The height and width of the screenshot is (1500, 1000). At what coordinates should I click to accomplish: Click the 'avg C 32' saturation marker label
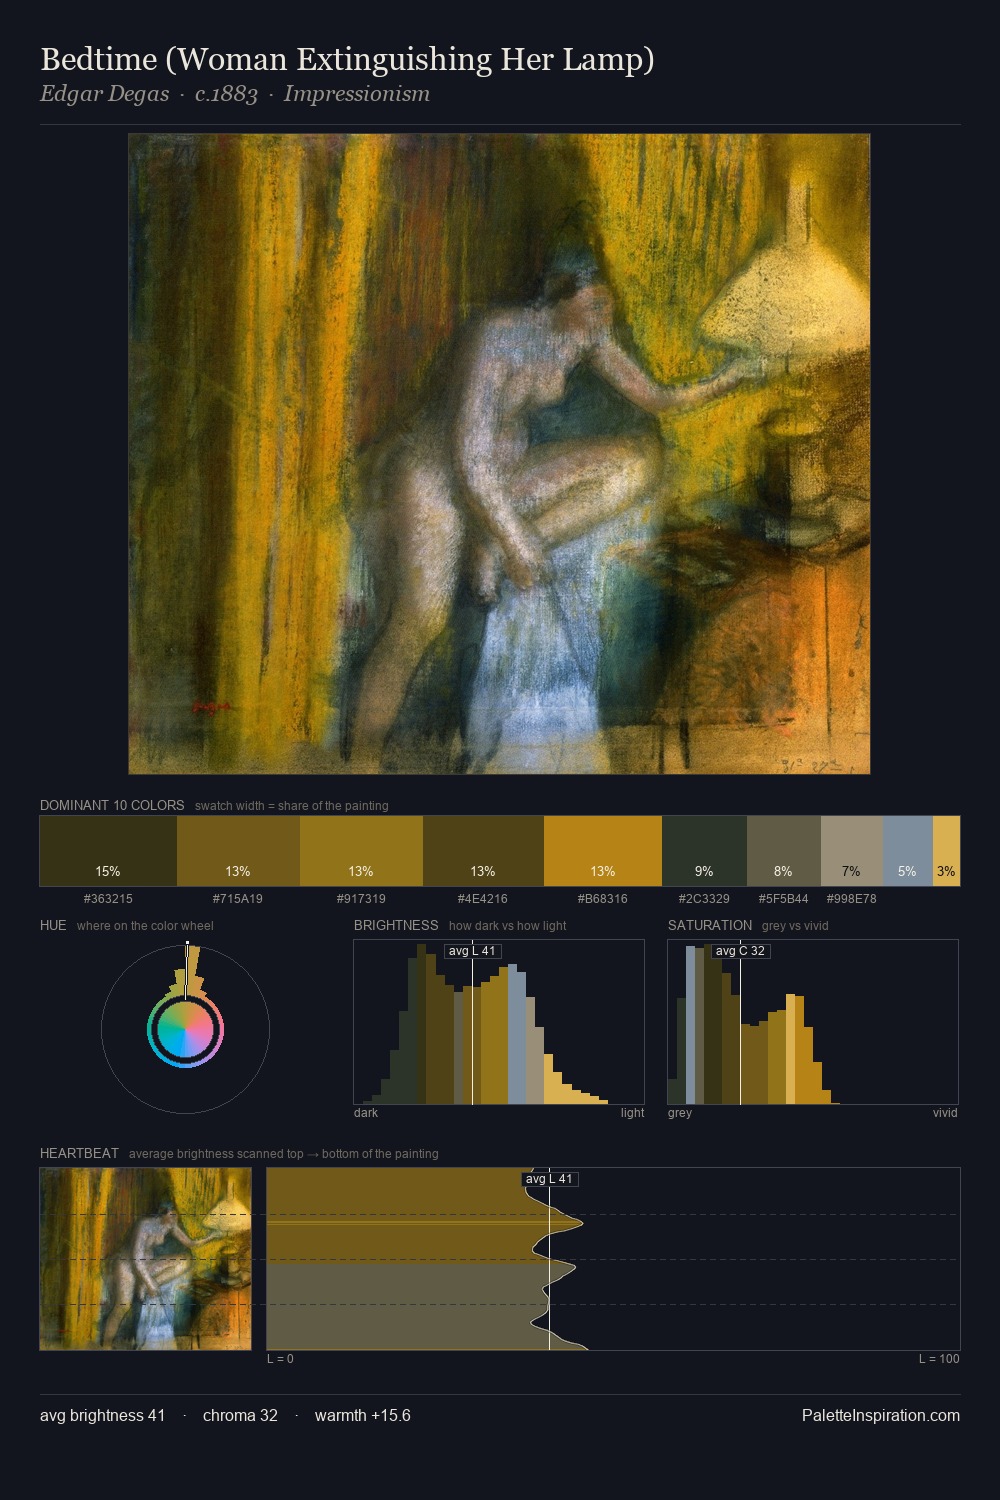tap(741, 951)
